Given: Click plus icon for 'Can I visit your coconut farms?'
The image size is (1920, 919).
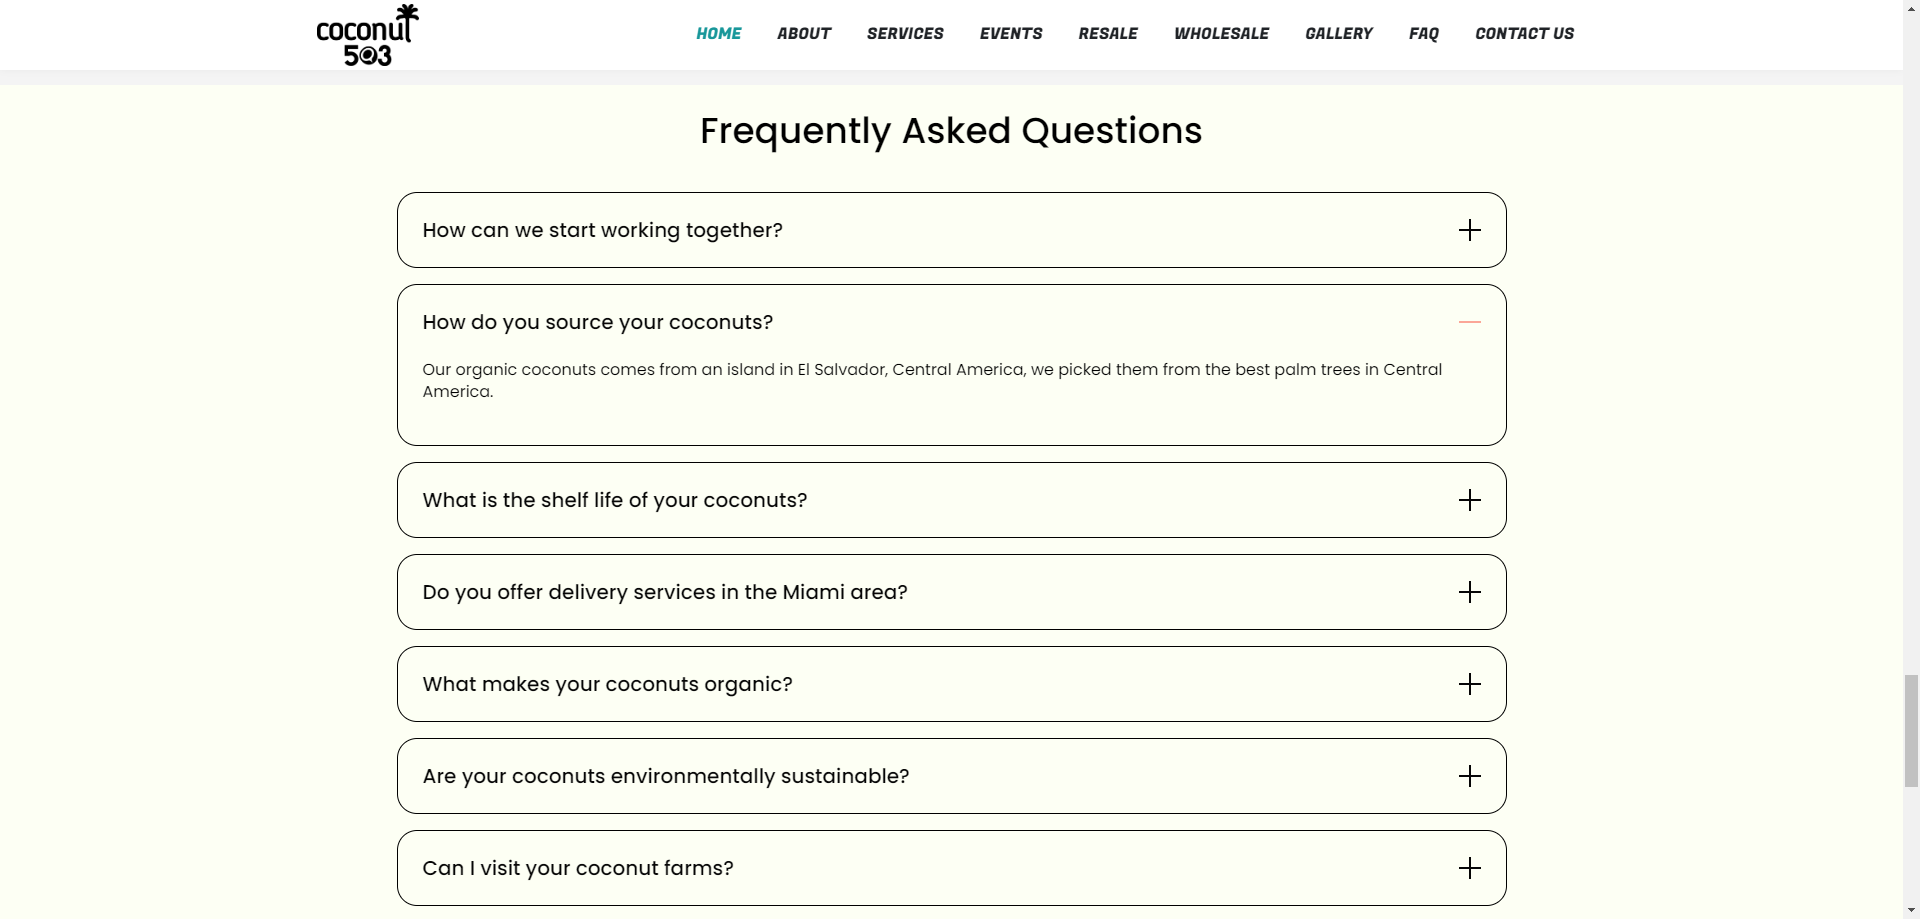Looking at the screenshot, I should pos(1469,868).
